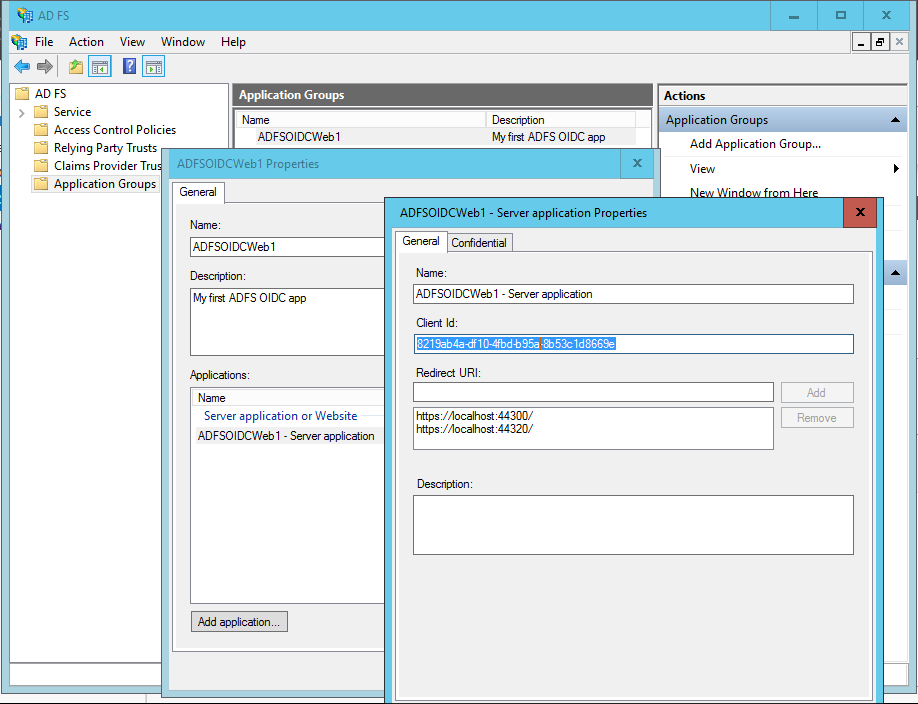
Task: Toggle Show/Hide Action Pane icon
Action: click(153, 67)
